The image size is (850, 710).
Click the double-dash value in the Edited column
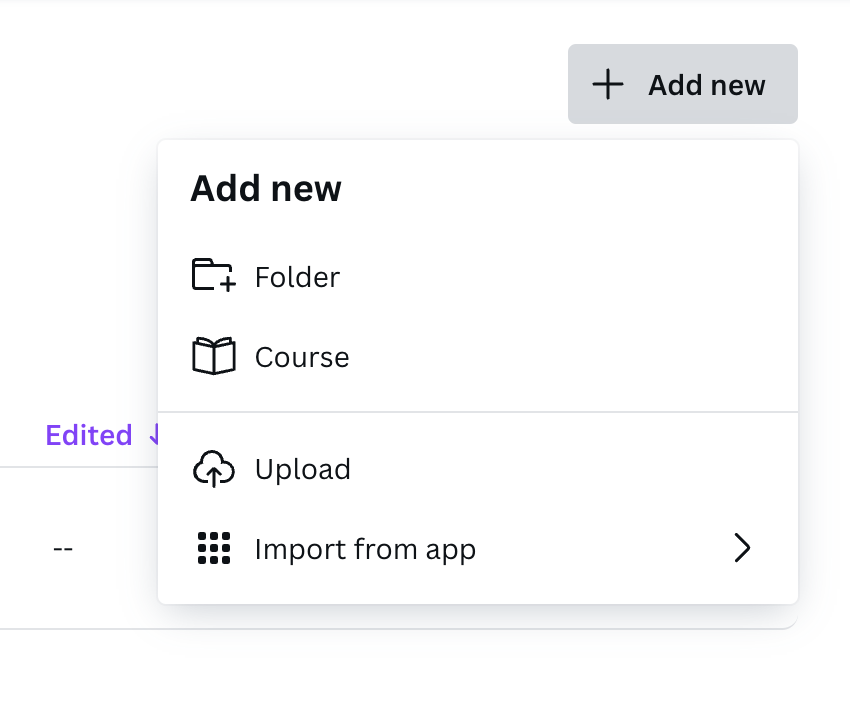[x=63, y=549]
